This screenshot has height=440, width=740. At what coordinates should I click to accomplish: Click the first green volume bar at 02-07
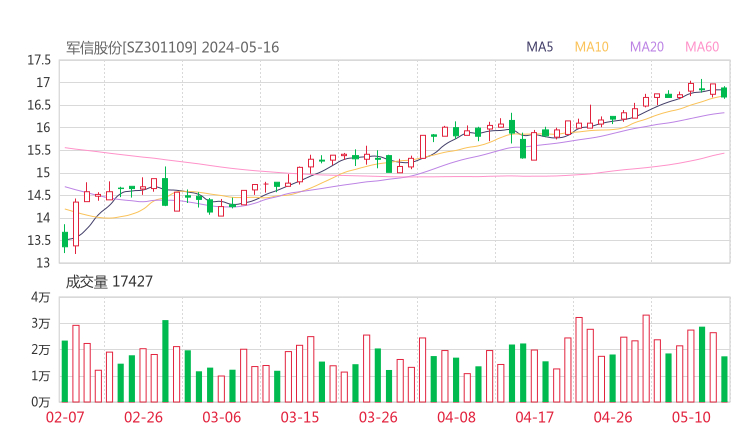point(65,372)
